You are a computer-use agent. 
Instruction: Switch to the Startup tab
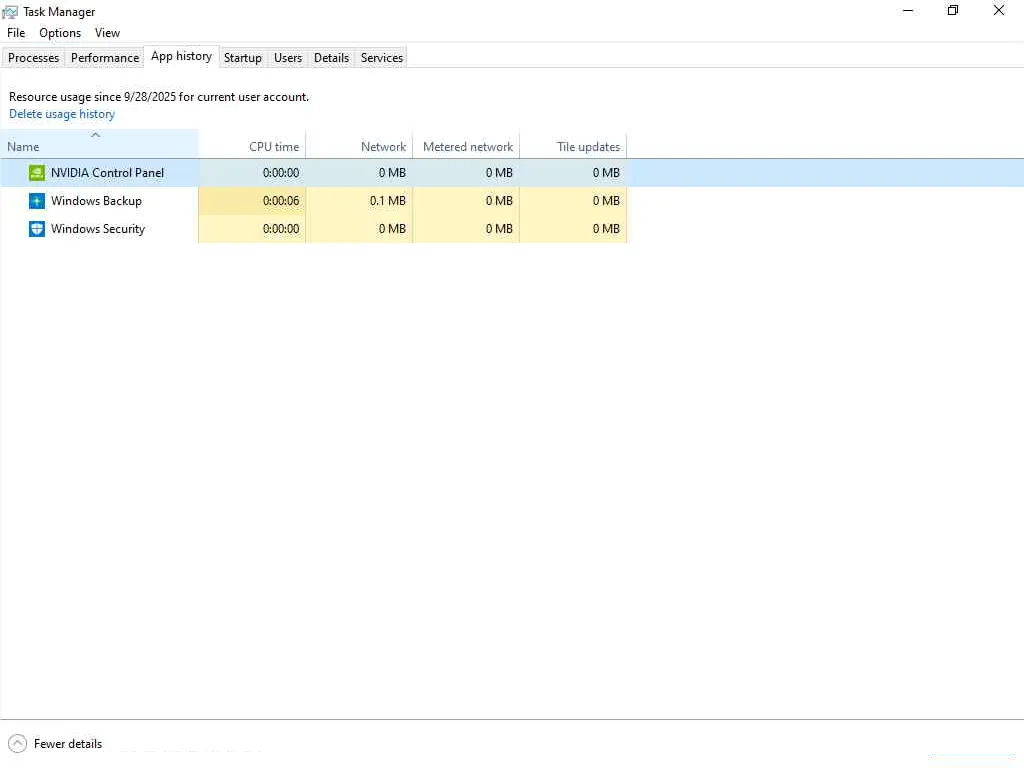click(243, 57)
